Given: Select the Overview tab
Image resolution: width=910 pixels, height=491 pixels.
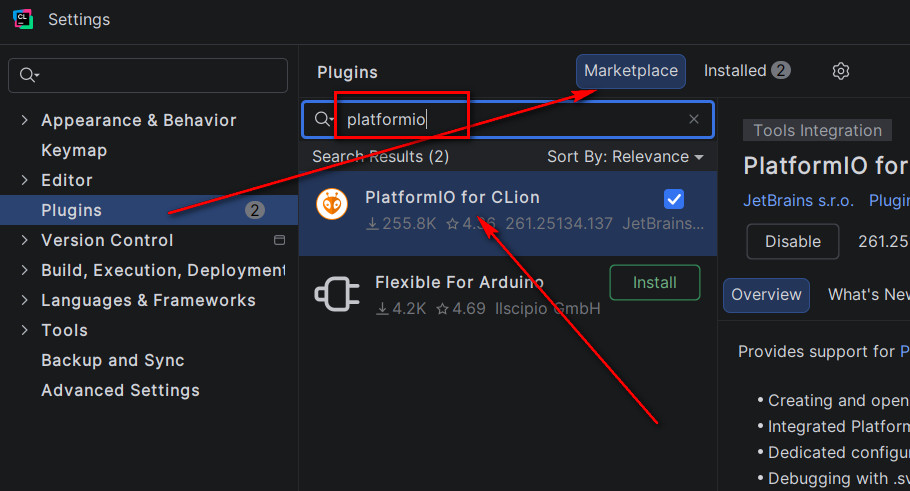Looking at the screenshot, I should pyautogui.click(x=766, y=295).
